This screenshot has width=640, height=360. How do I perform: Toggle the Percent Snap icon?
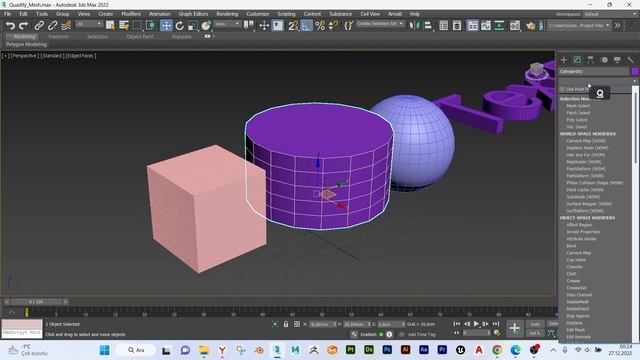[x=320, y=26]
